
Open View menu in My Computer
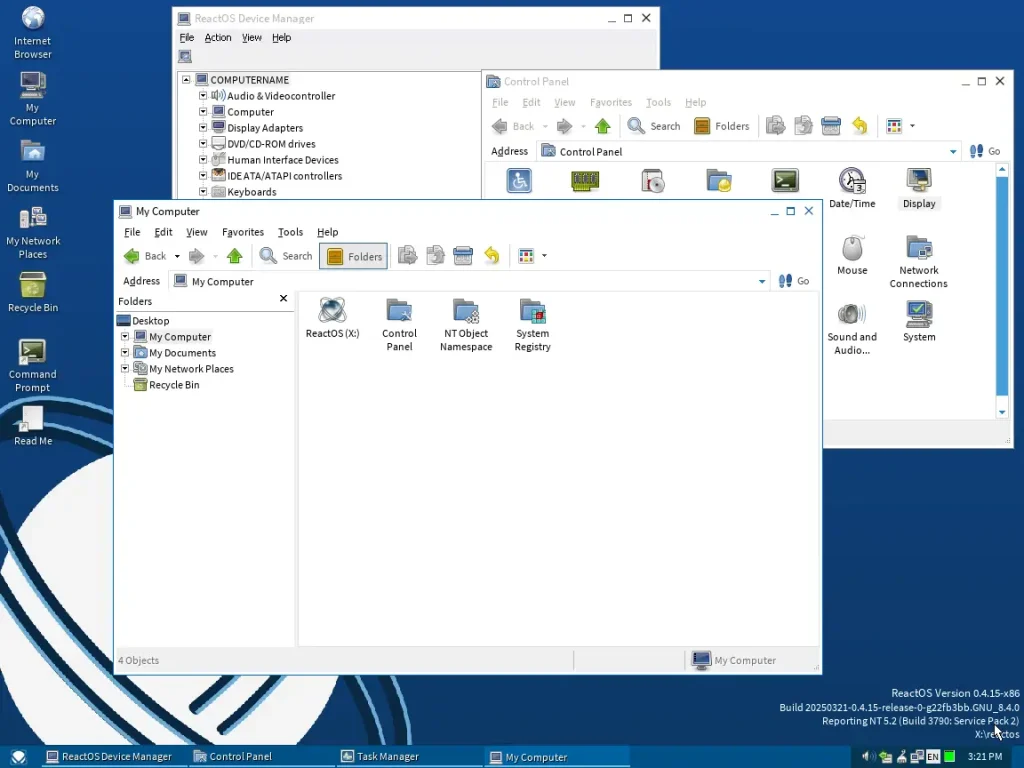click(197, 232)
